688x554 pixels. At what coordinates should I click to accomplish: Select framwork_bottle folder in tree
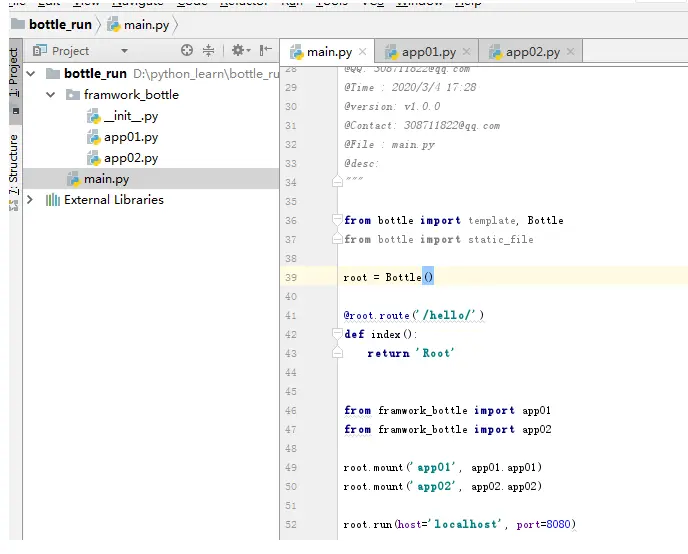[122, 94]
